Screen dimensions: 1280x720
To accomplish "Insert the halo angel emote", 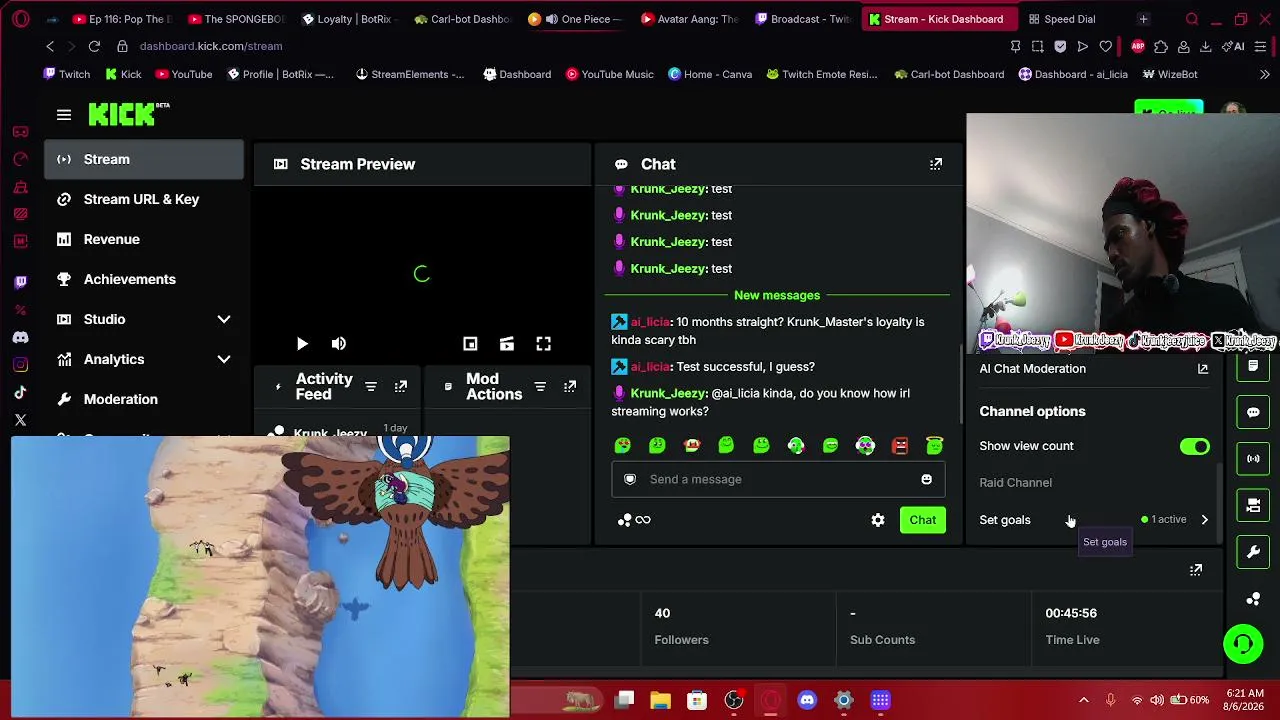I will (x=934, y=445).
